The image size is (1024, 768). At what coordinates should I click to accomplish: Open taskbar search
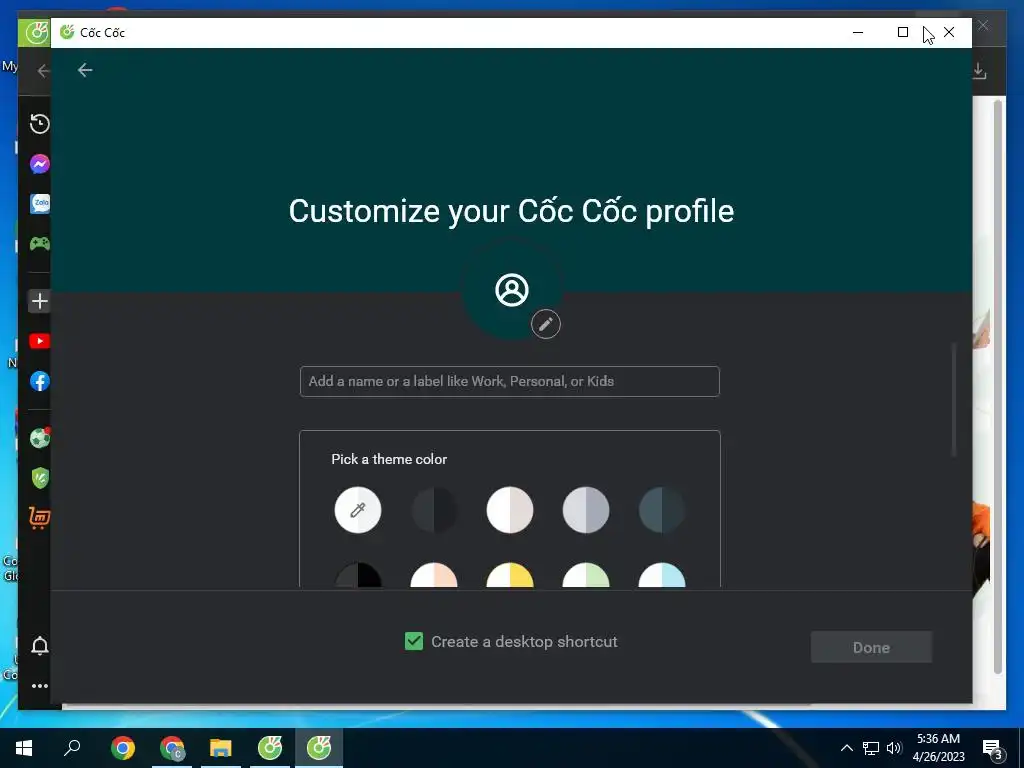(72, 748)
